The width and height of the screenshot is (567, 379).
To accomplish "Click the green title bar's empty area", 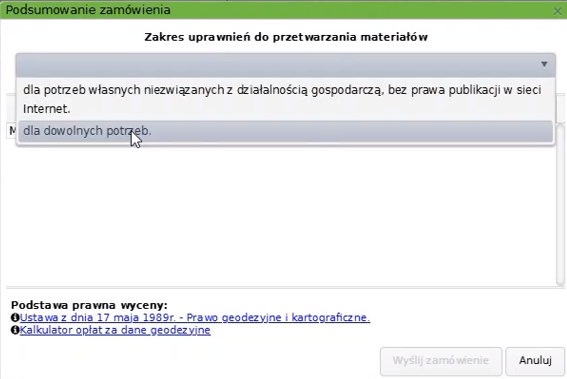I will tap(362, 10).
